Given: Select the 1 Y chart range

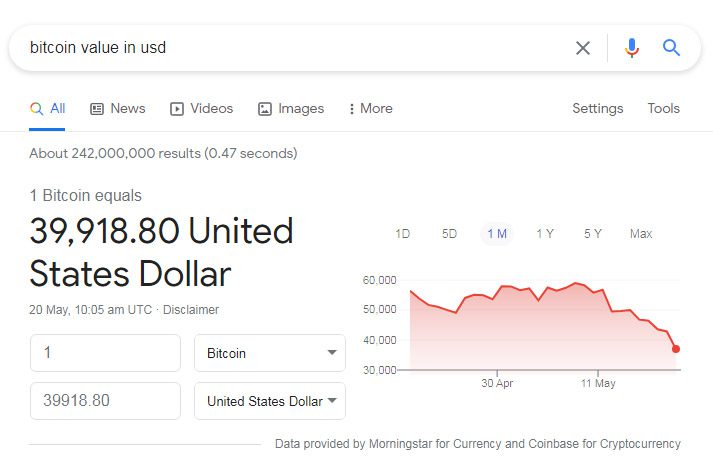Looking at the screenshot, I should (545, 234).
